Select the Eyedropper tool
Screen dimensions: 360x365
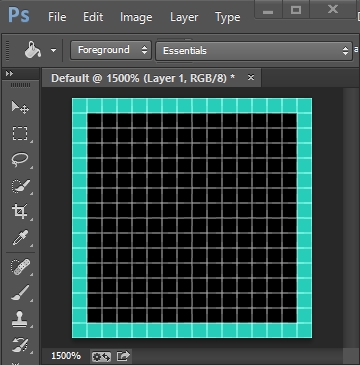[x=20, y=238]
